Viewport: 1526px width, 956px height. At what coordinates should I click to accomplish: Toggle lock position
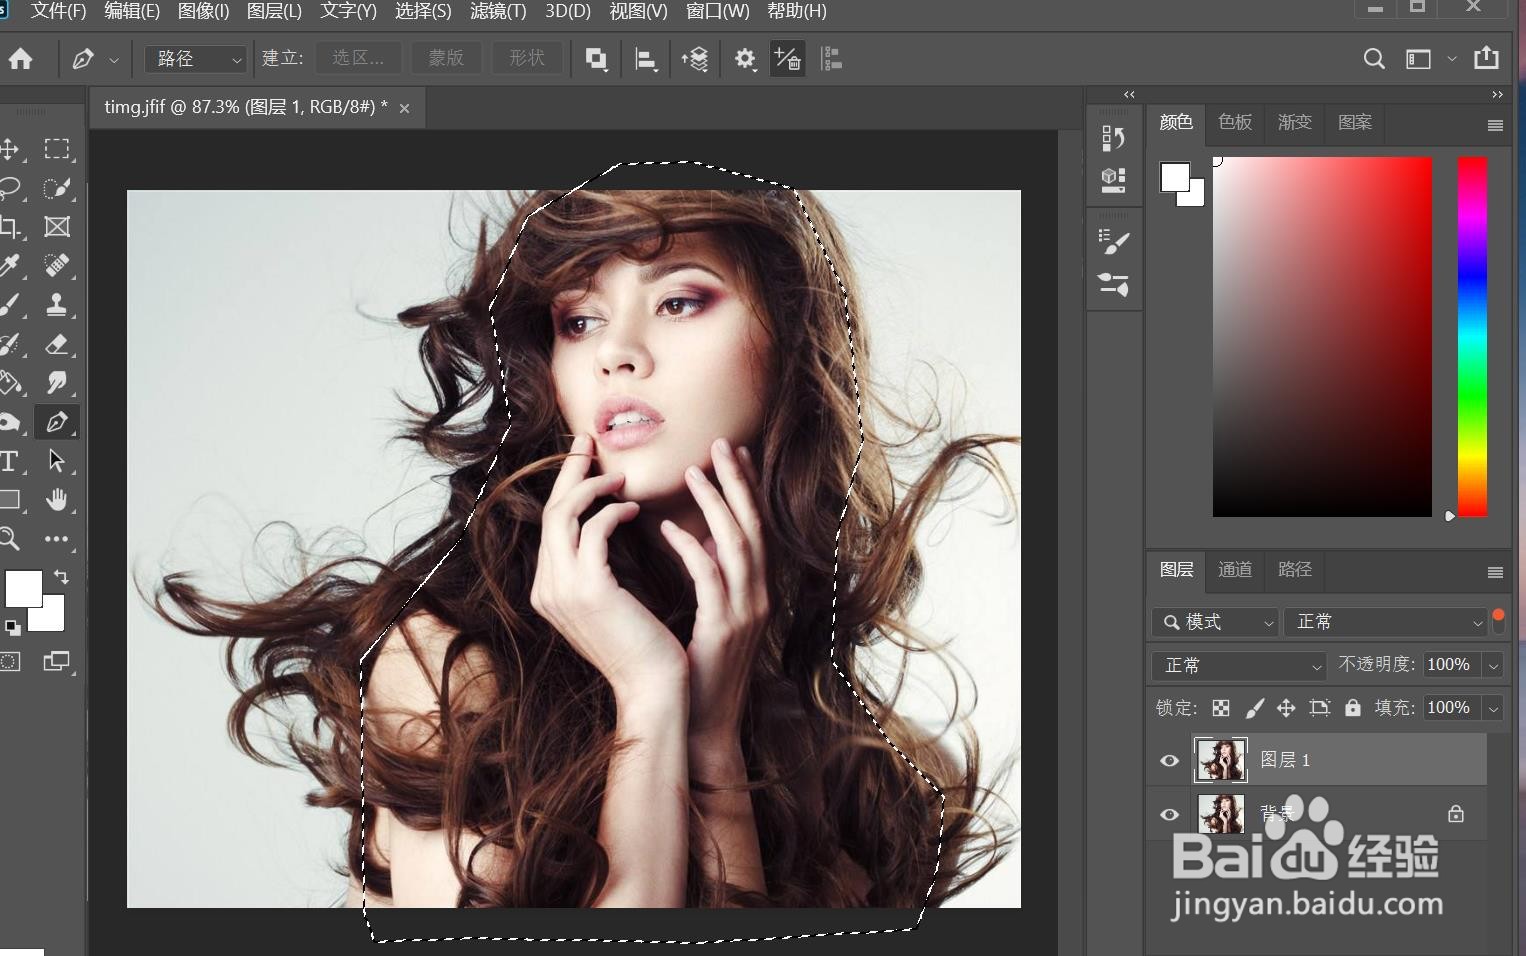[1286, 708]
